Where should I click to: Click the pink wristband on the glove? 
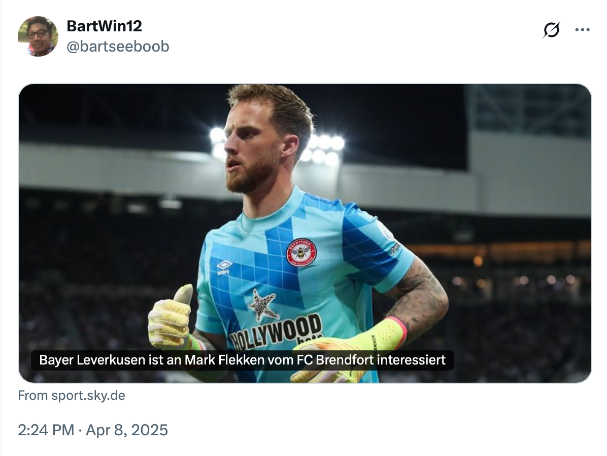[x=399, y=329]
